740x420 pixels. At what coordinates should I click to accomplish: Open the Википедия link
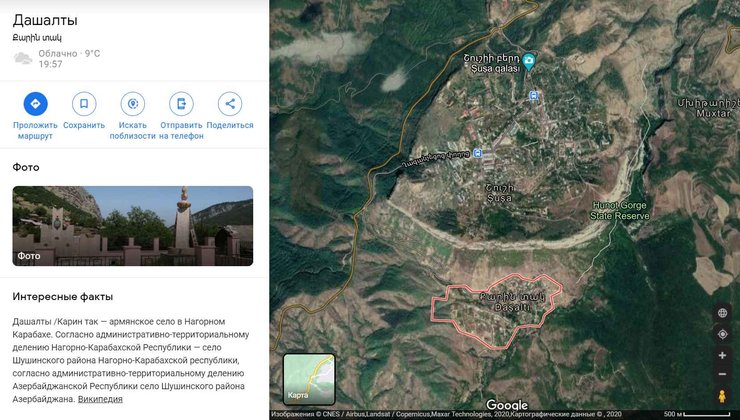click(x=100, y=399)
